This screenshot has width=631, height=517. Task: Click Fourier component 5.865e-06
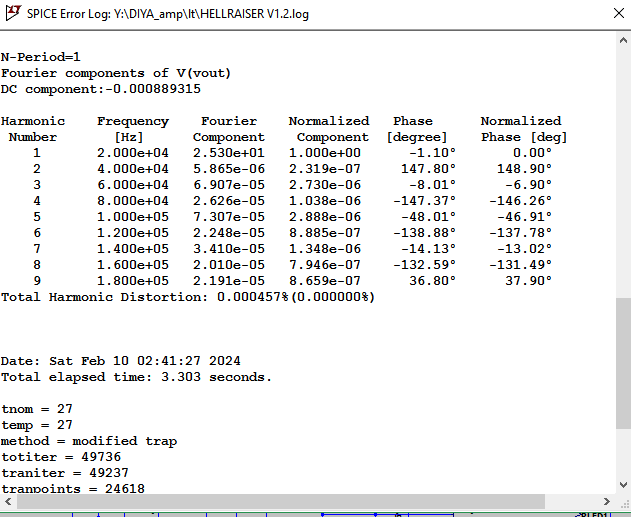pos(229,169)
